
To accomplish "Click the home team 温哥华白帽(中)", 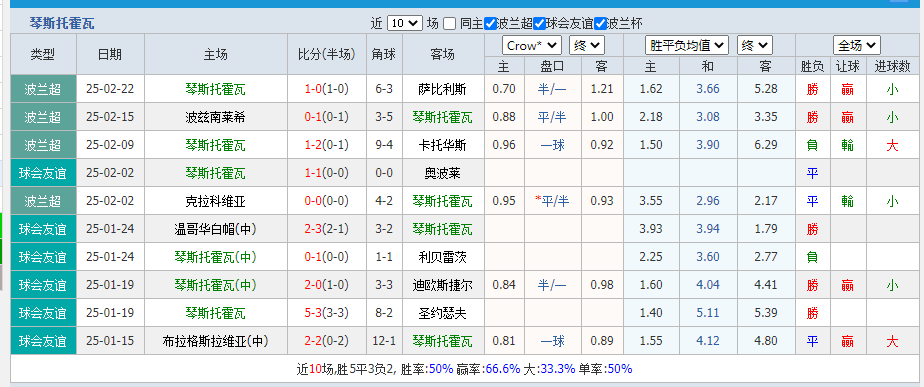I will 215,229.
